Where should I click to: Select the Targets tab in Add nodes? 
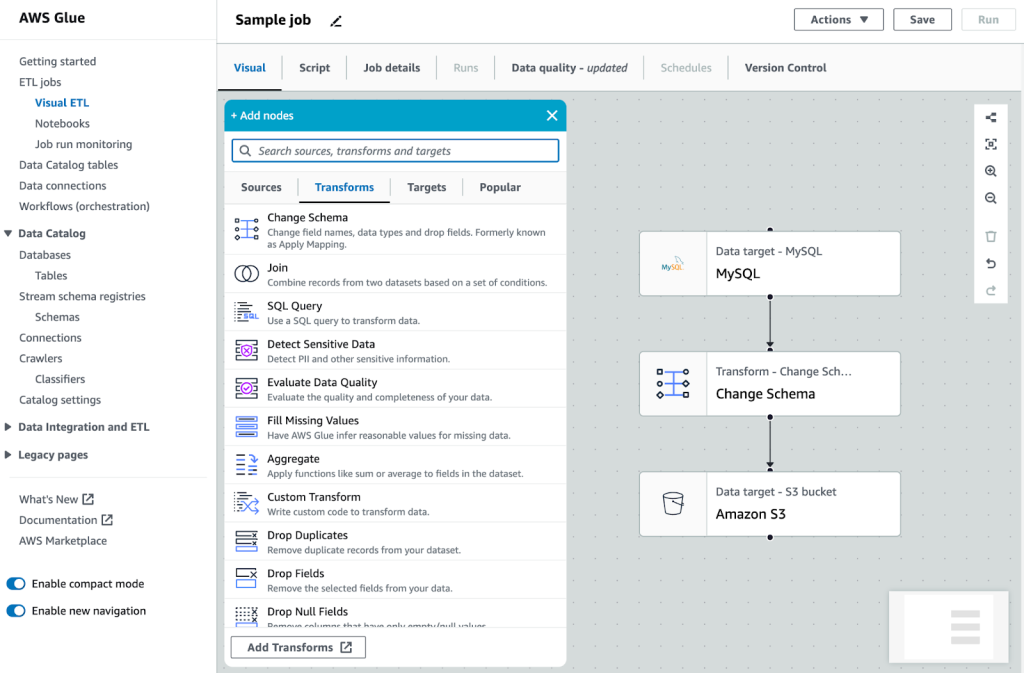[426, 187]
